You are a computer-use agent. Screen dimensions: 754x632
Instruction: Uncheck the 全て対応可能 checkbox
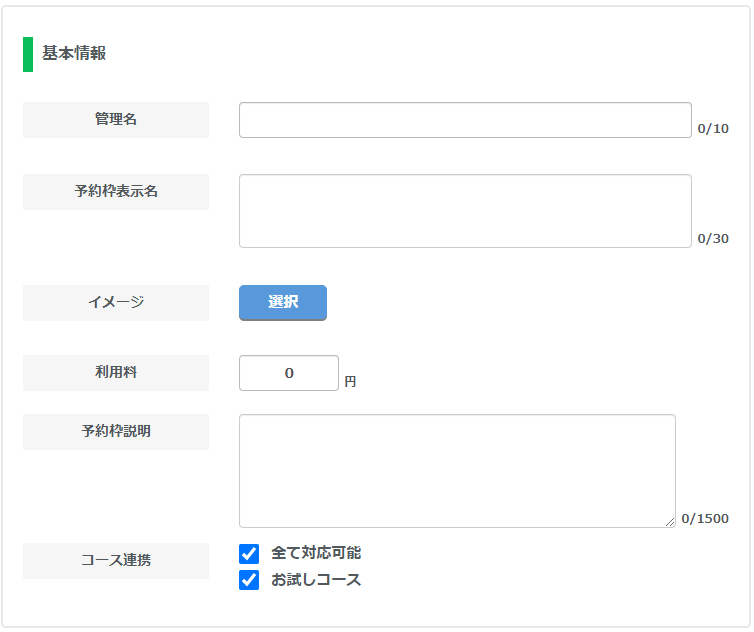point(249,554)
